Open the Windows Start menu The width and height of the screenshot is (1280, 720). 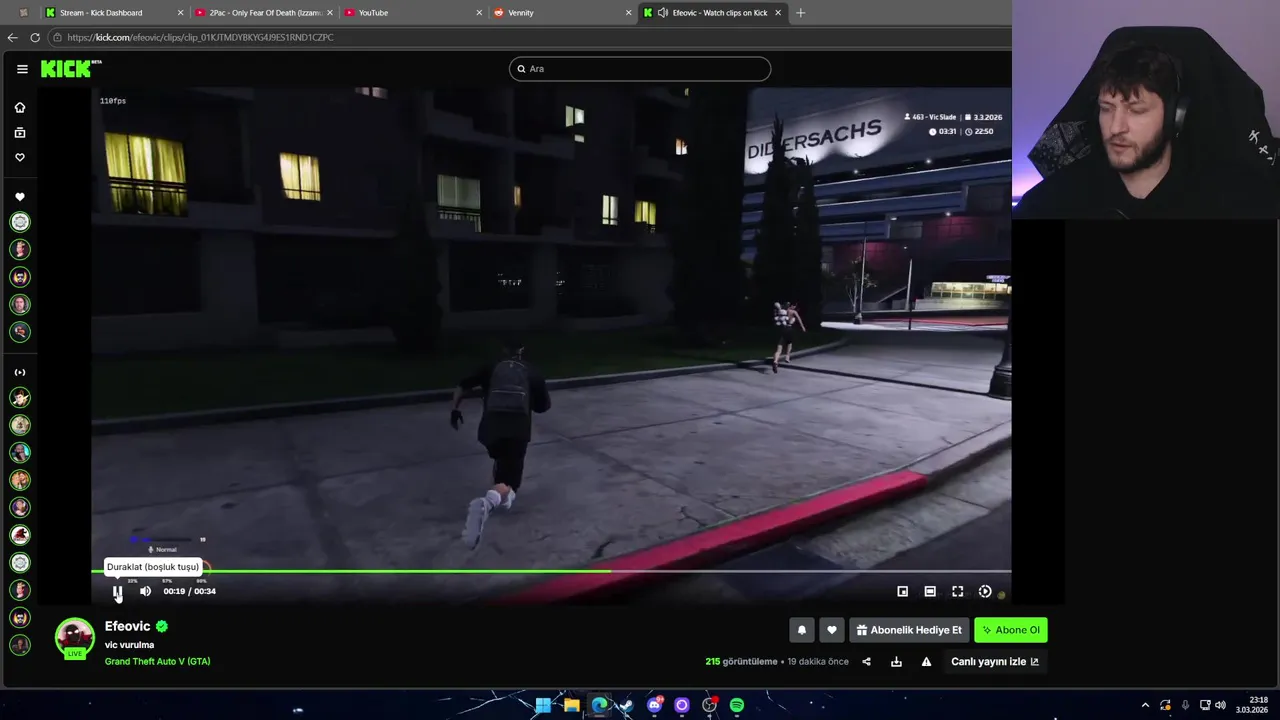[x=543, y=705]
